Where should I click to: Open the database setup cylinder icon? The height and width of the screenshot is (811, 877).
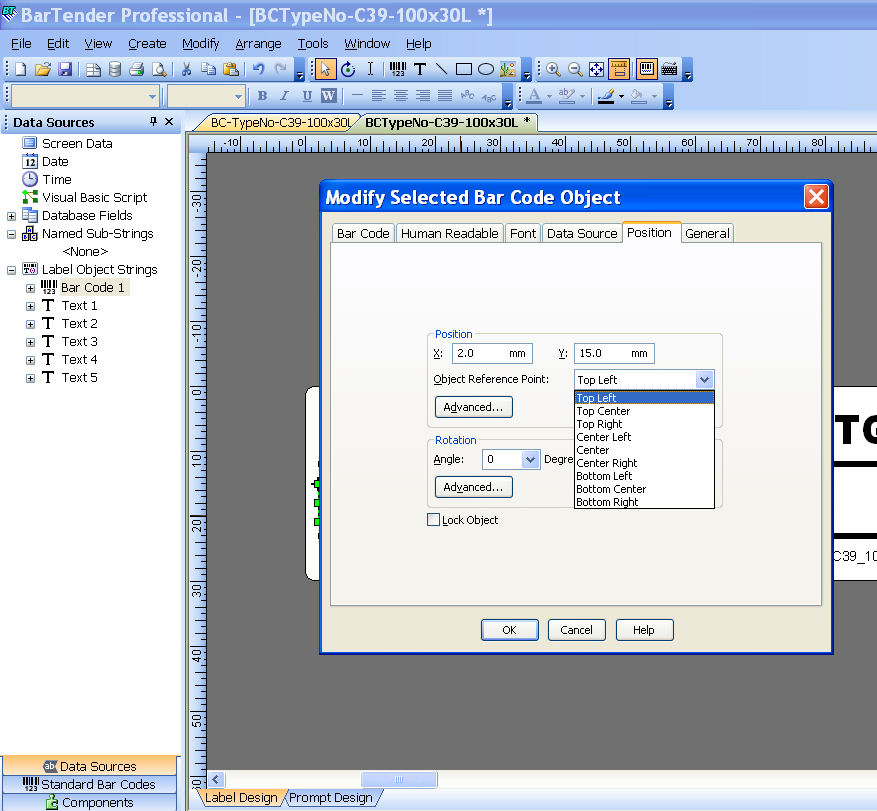click(115, 69)
